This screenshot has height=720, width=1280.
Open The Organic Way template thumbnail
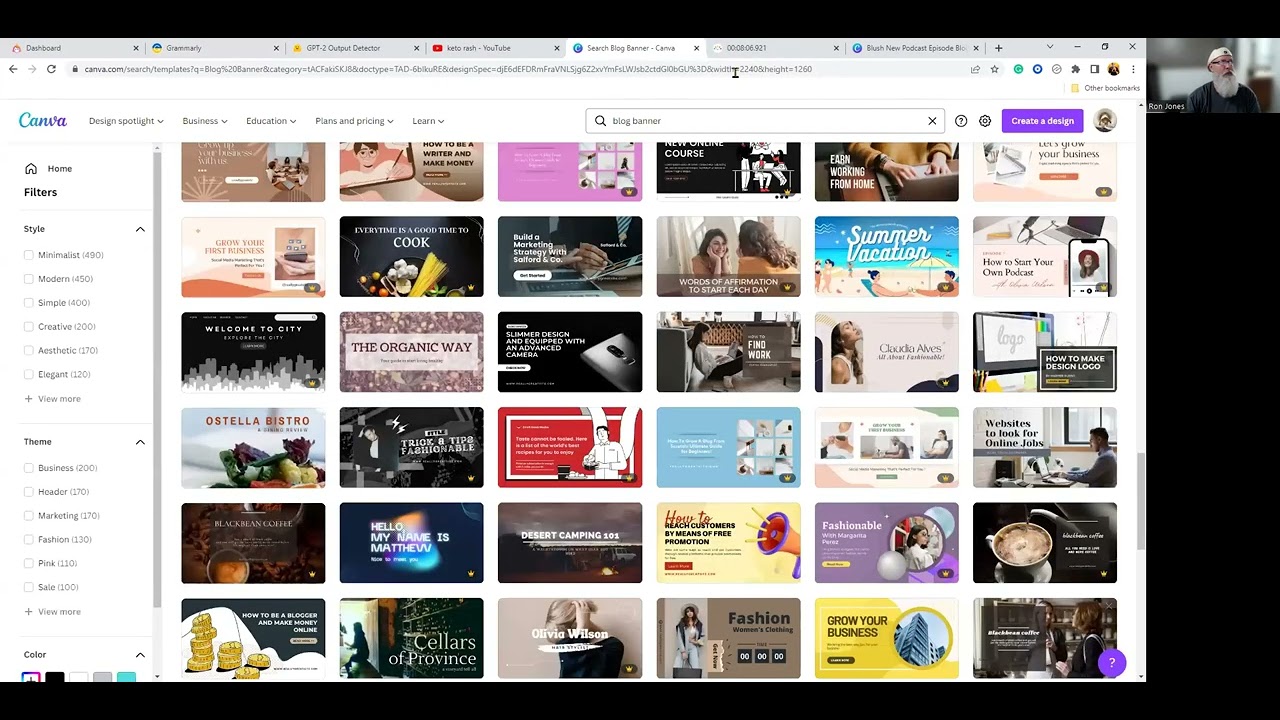[411, 352]
